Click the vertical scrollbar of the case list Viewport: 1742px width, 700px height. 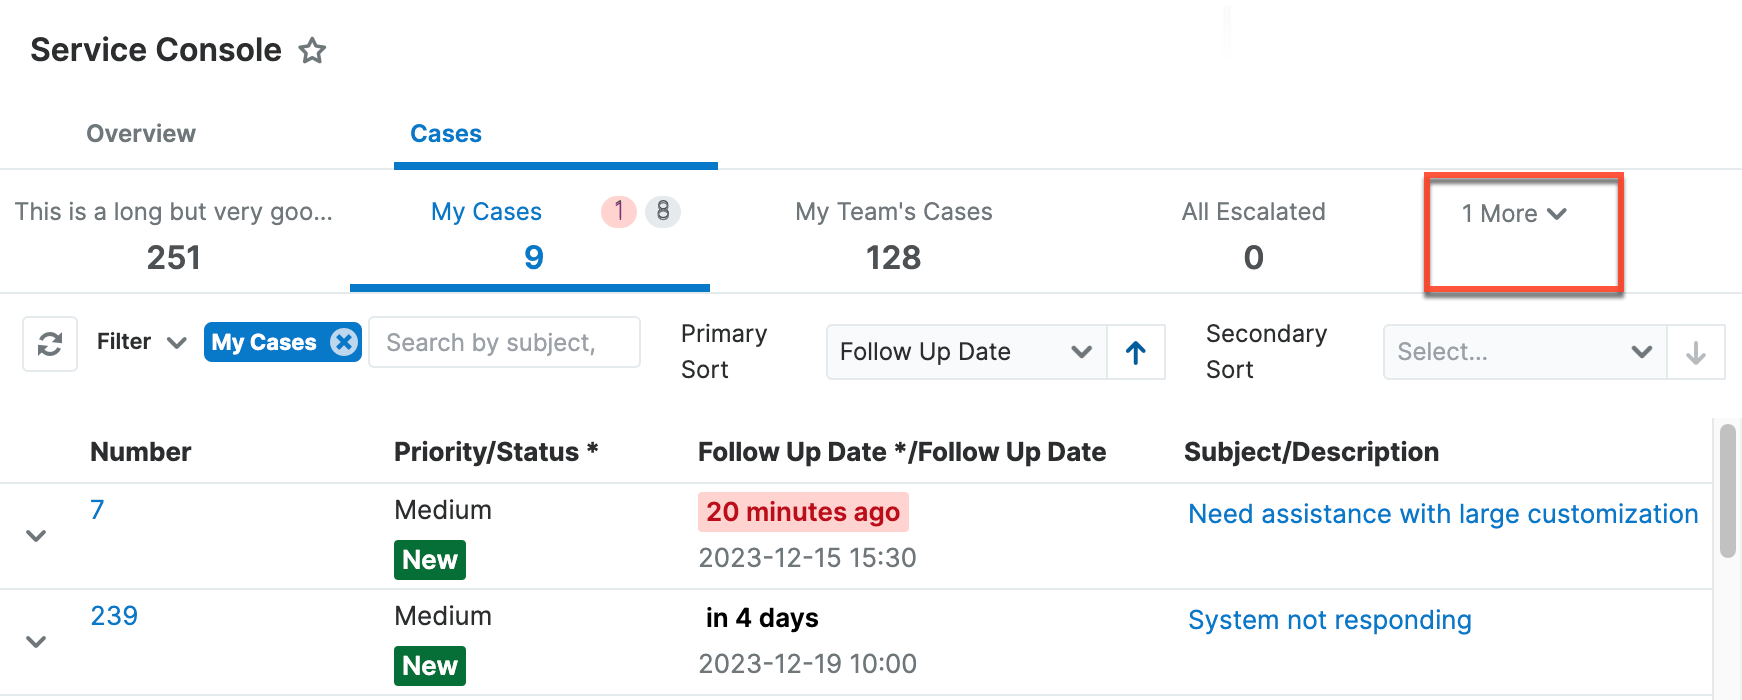(x=1728, y=490)
